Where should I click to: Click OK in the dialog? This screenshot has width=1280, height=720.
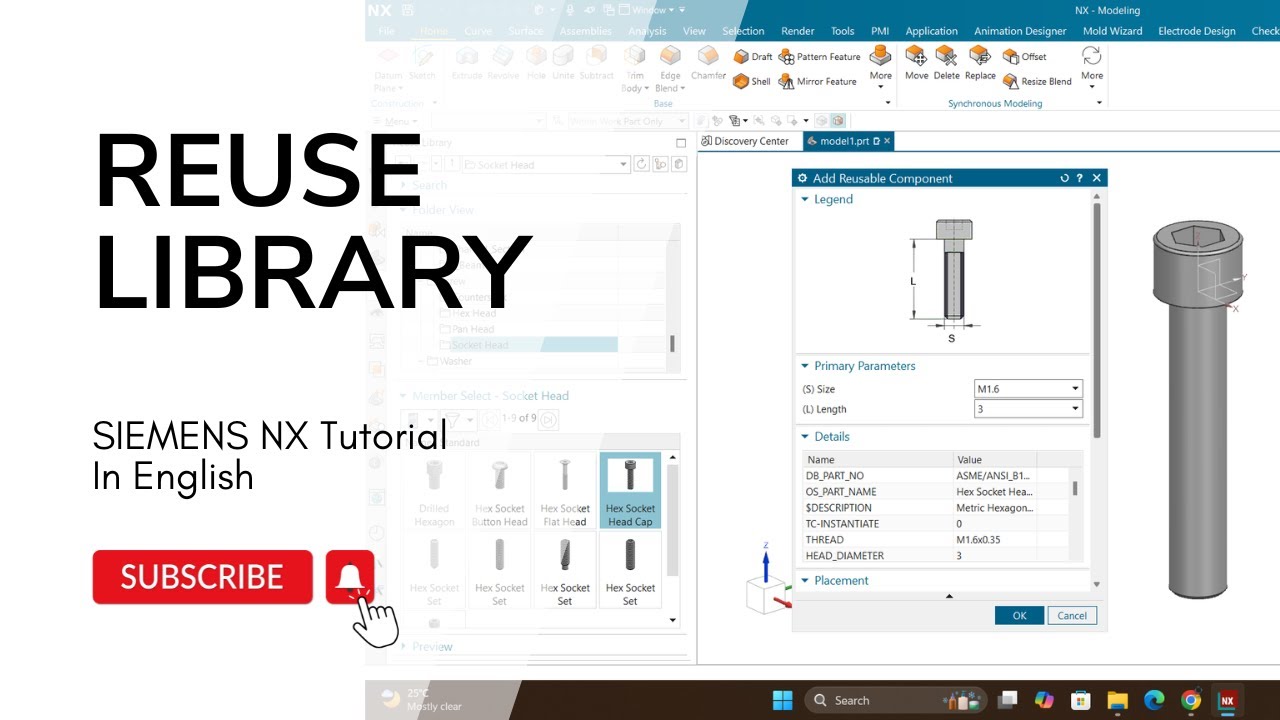pyautogui.click(x=1019, y=616)
